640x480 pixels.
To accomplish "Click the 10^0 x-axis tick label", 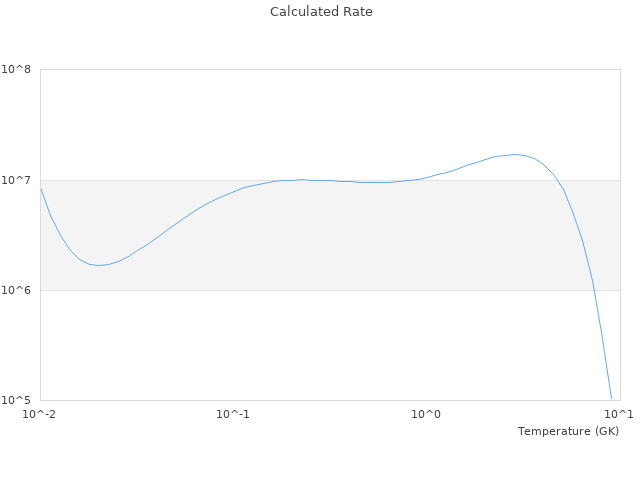I will (x=427, y=414).
